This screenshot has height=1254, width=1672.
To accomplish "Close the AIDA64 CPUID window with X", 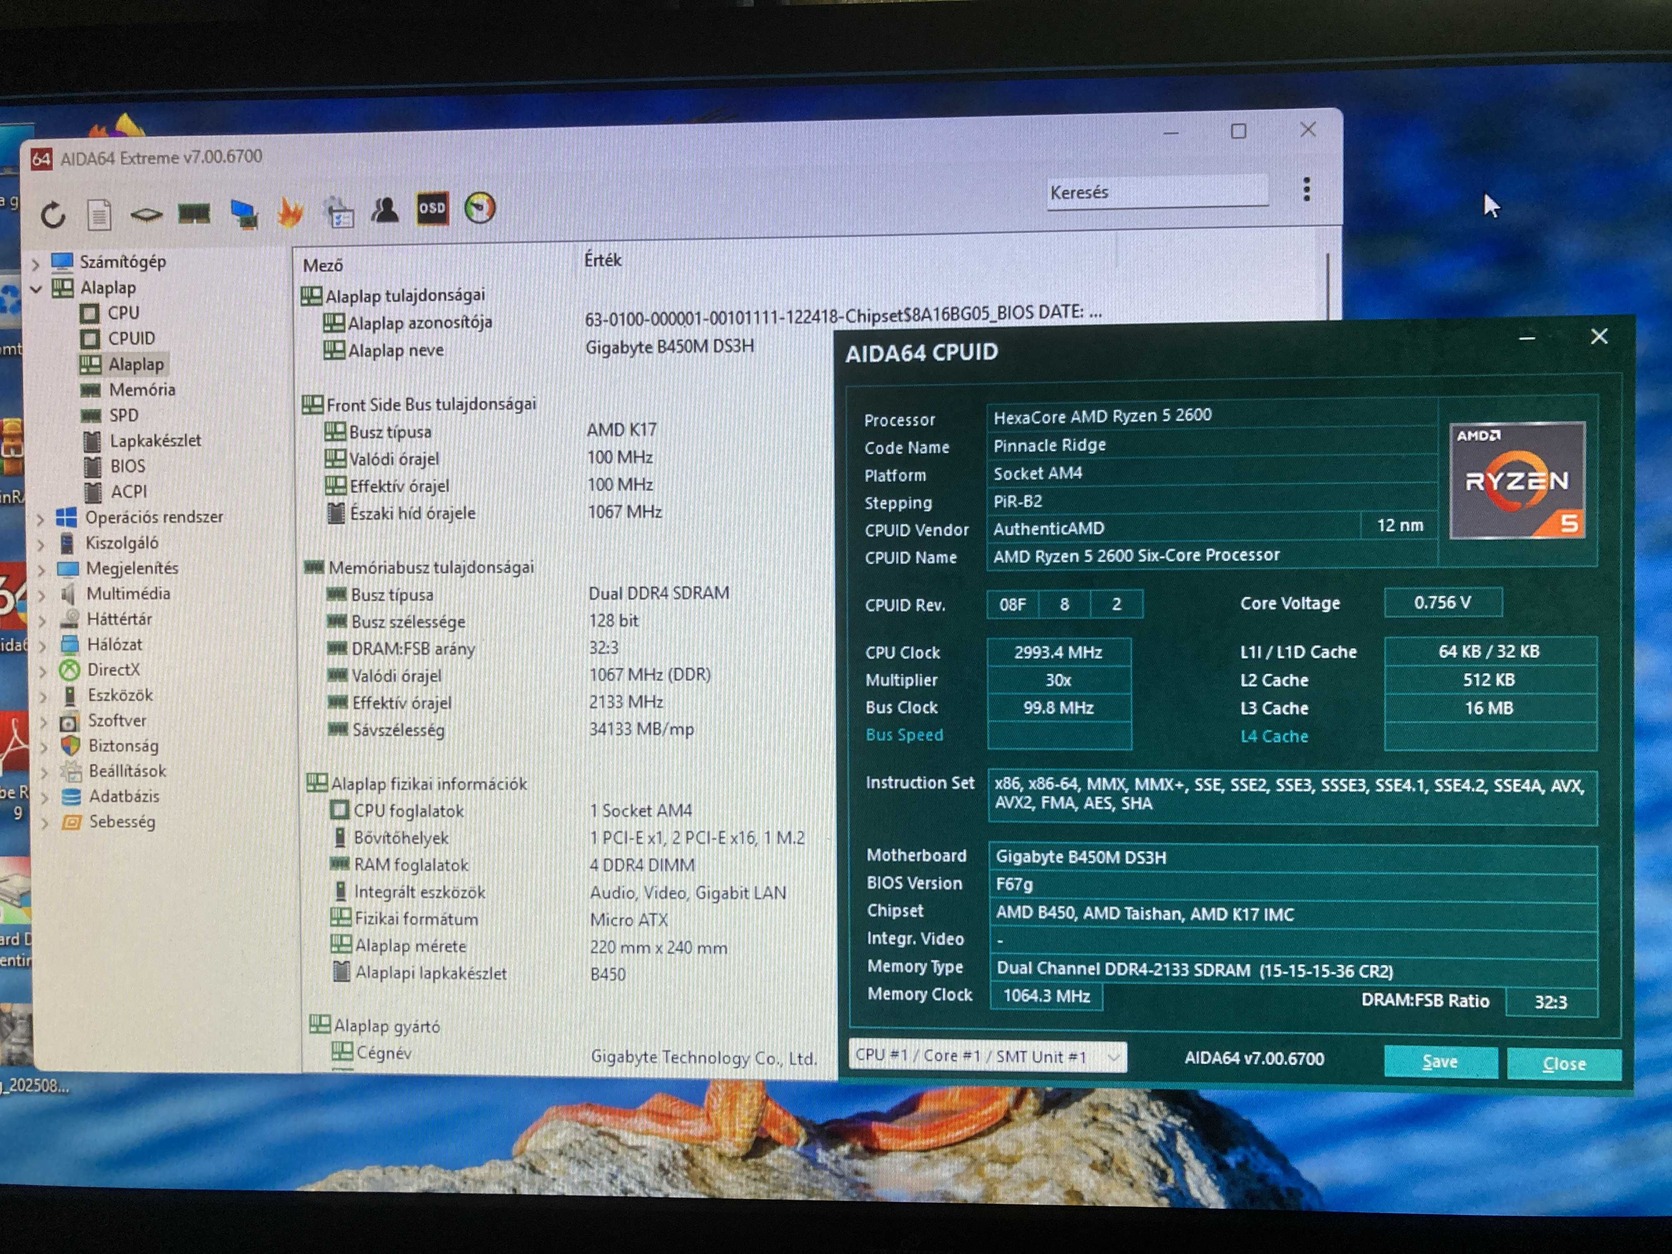I will 1599,336.
